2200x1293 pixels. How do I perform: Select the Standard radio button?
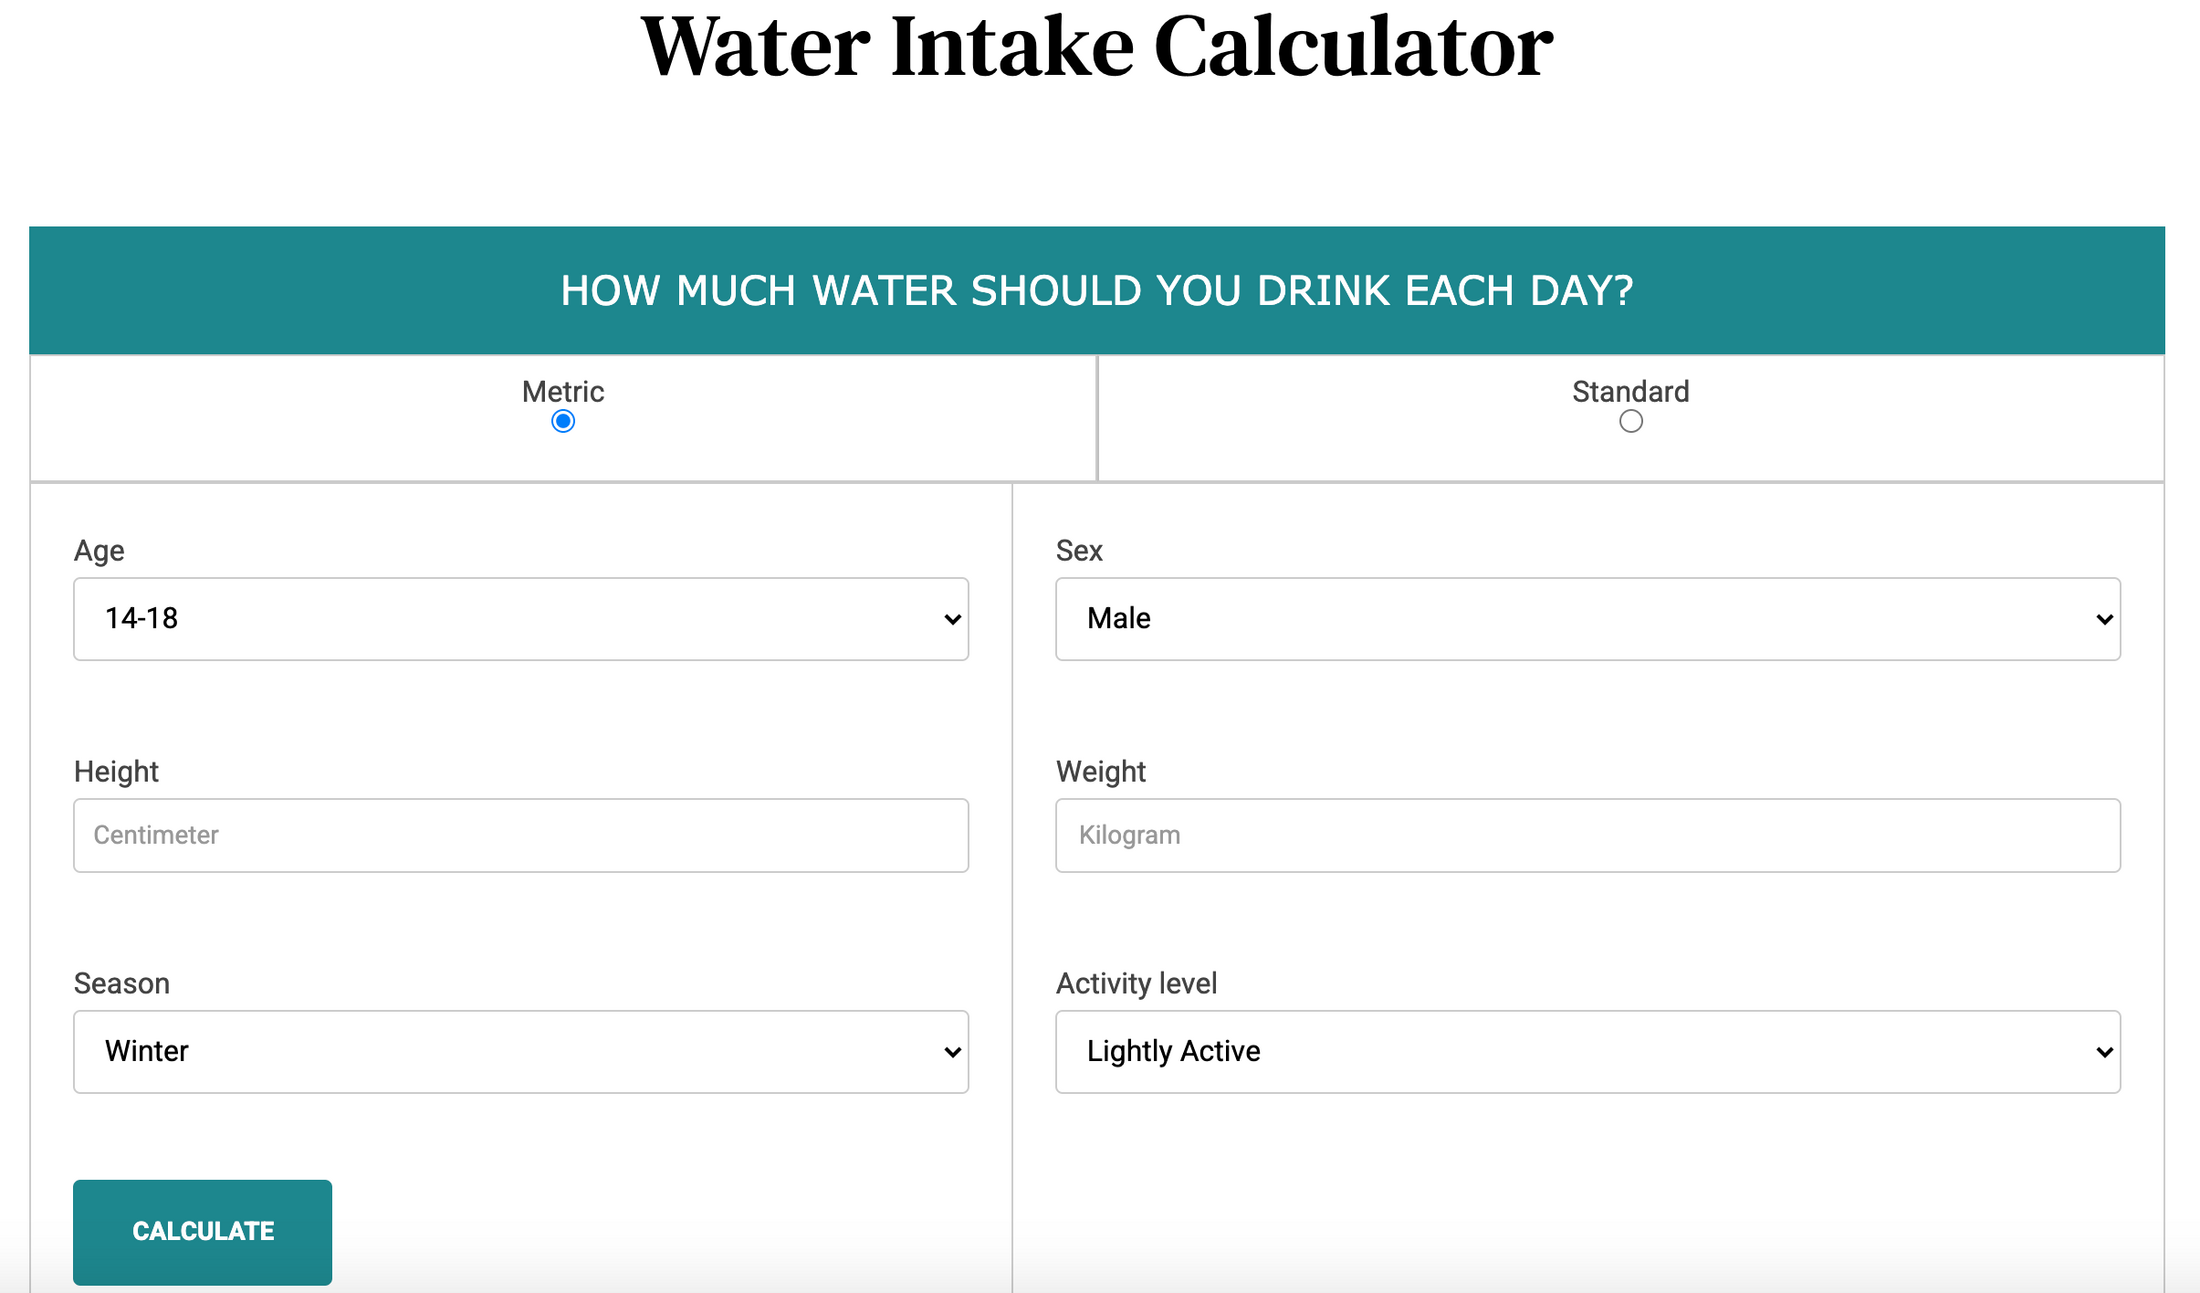coord(1630,421)
